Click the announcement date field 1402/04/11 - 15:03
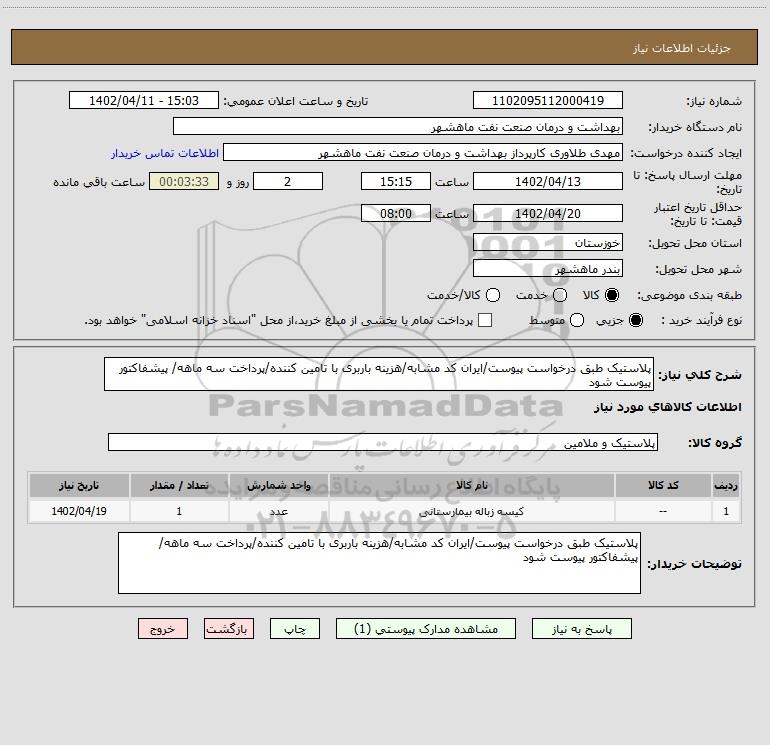 [x=144, y=100]
